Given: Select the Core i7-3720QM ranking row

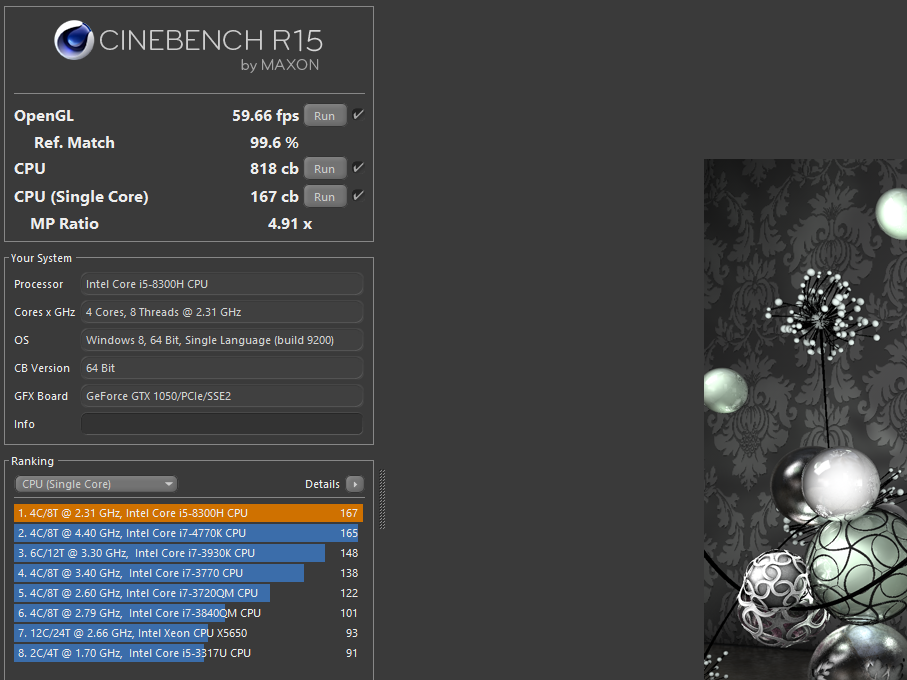Looking at the screenshot, I should [189, 593].
